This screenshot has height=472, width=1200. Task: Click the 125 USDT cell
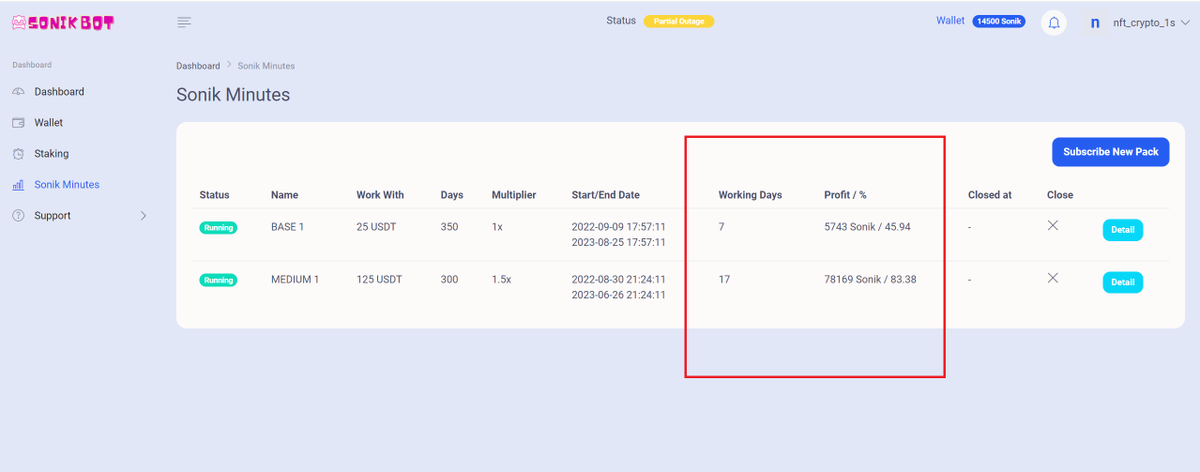tap(379, 279)
